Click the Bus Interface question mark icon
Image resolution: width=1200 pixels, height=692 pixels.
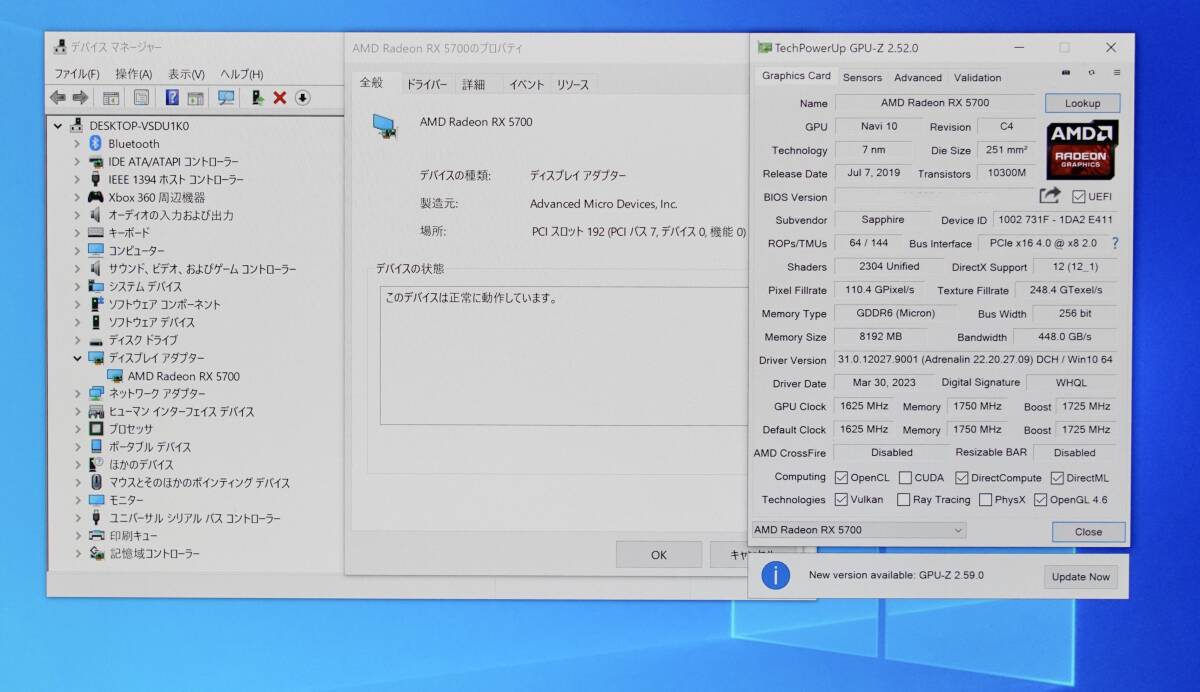pyautogui.click(x=1115, y=243)
